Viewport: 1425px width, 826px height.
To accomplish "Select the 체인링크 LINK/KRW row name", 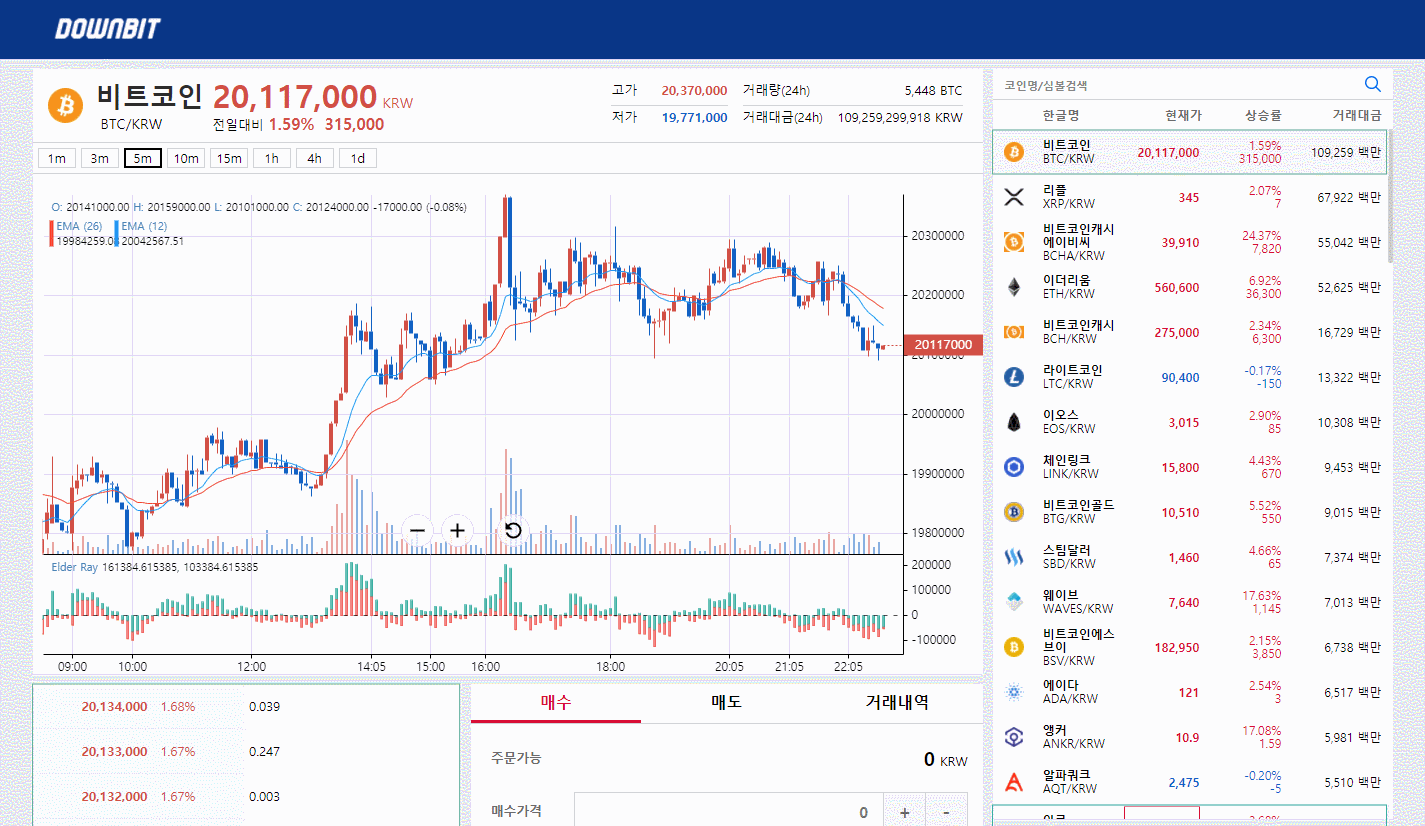I will (1070, 467).
